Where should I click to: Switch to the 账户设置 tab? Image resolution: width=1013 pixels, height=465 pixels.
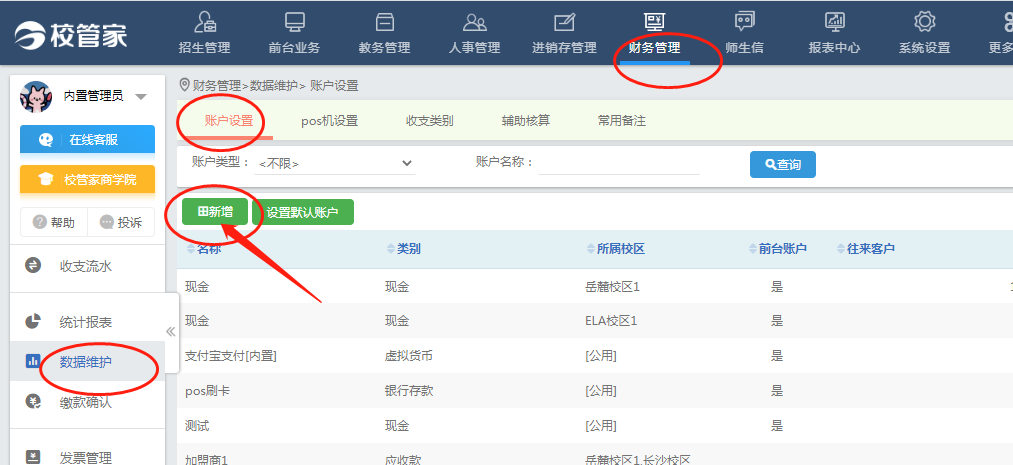point(229,121)
